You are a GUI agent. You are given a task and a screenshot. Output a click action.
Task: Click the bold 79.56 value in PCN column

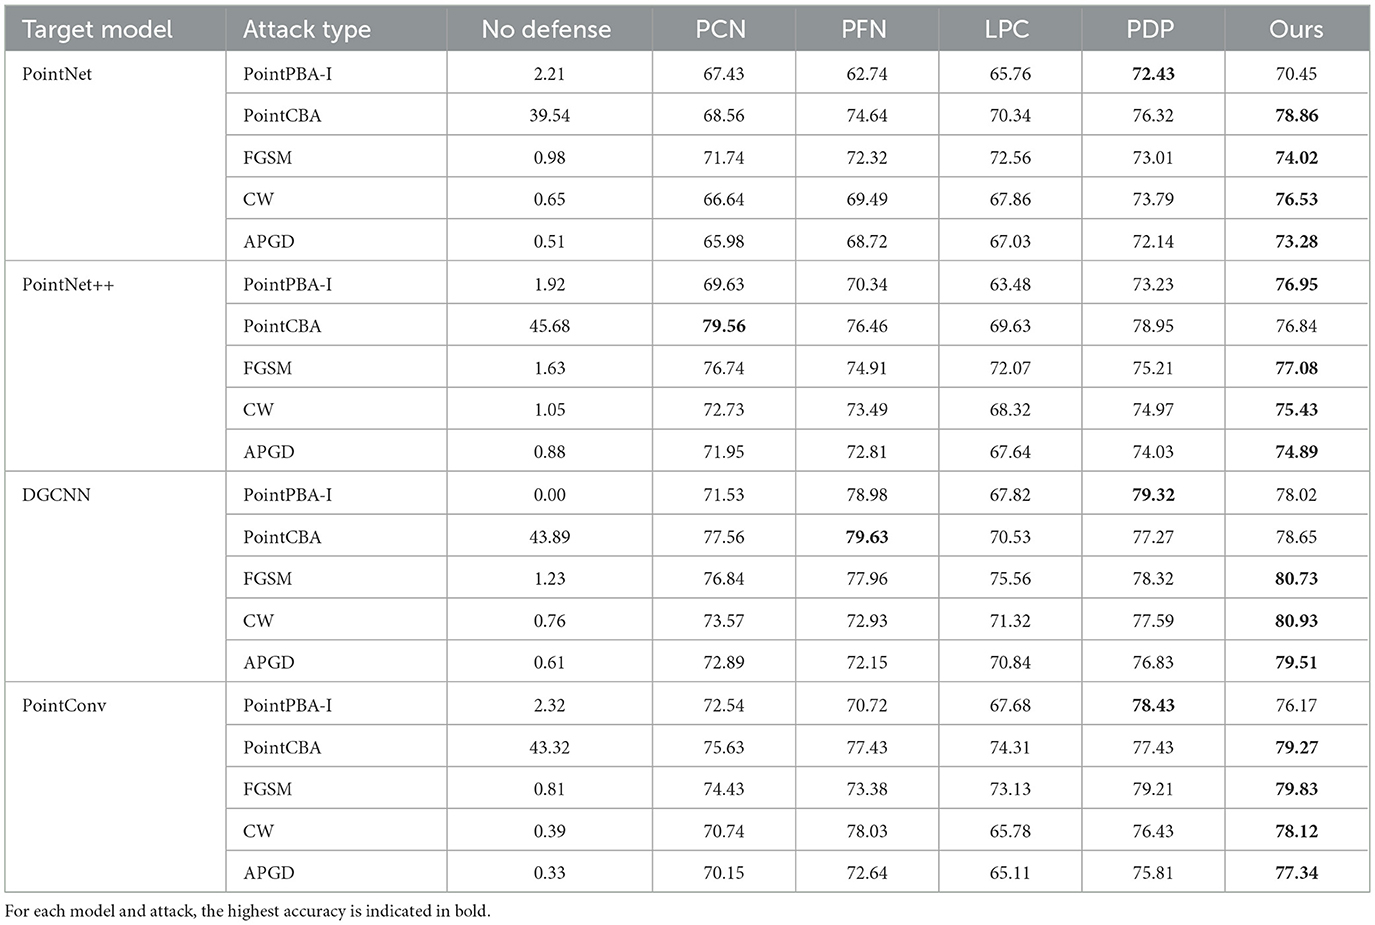click(x=723, y=327)
